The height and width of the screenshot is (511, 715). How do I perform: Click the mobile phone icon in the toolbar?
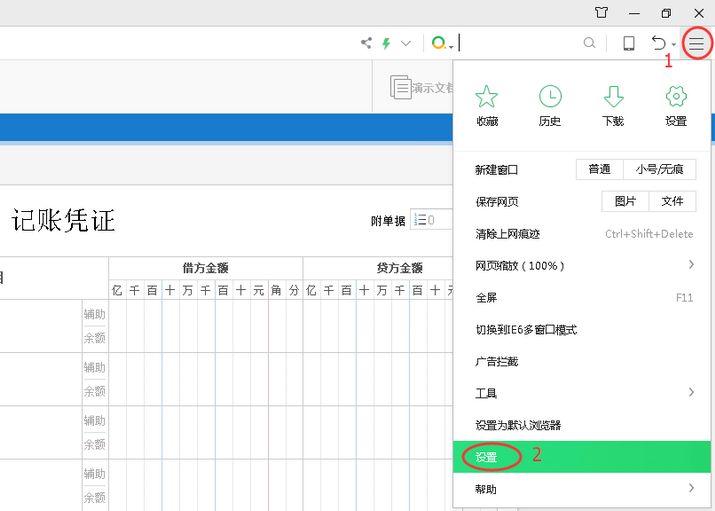point(629,43)
